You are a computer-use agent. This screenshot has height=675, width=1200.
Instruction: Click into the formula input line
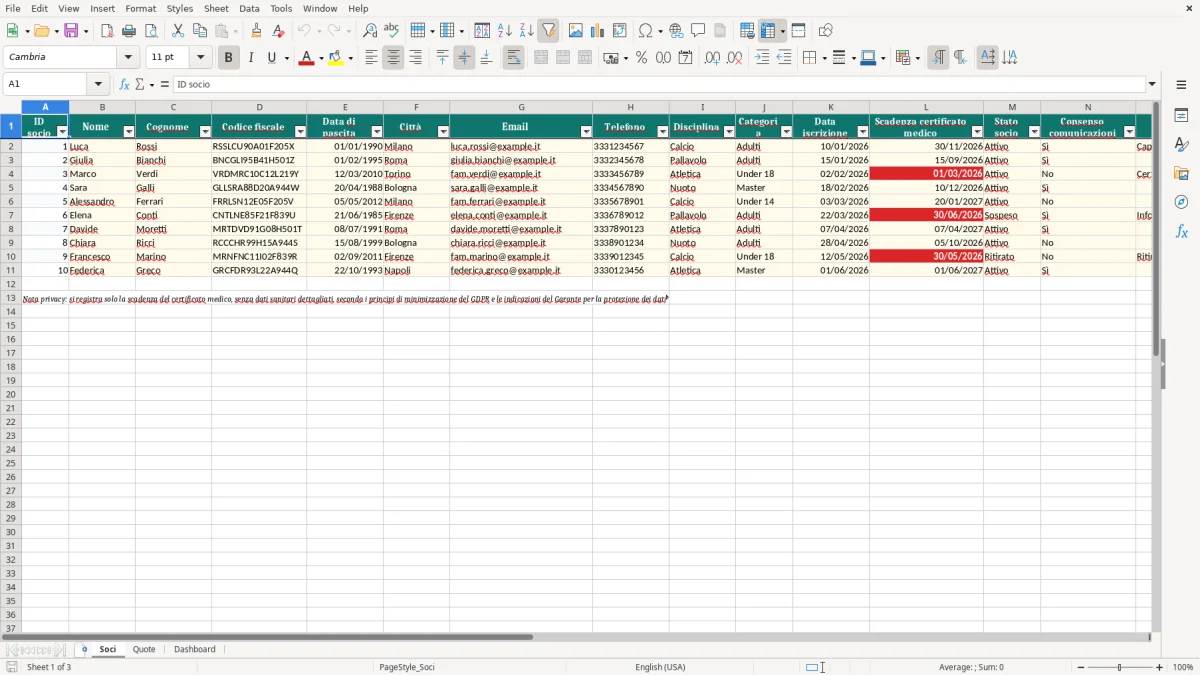click(659, 84)
